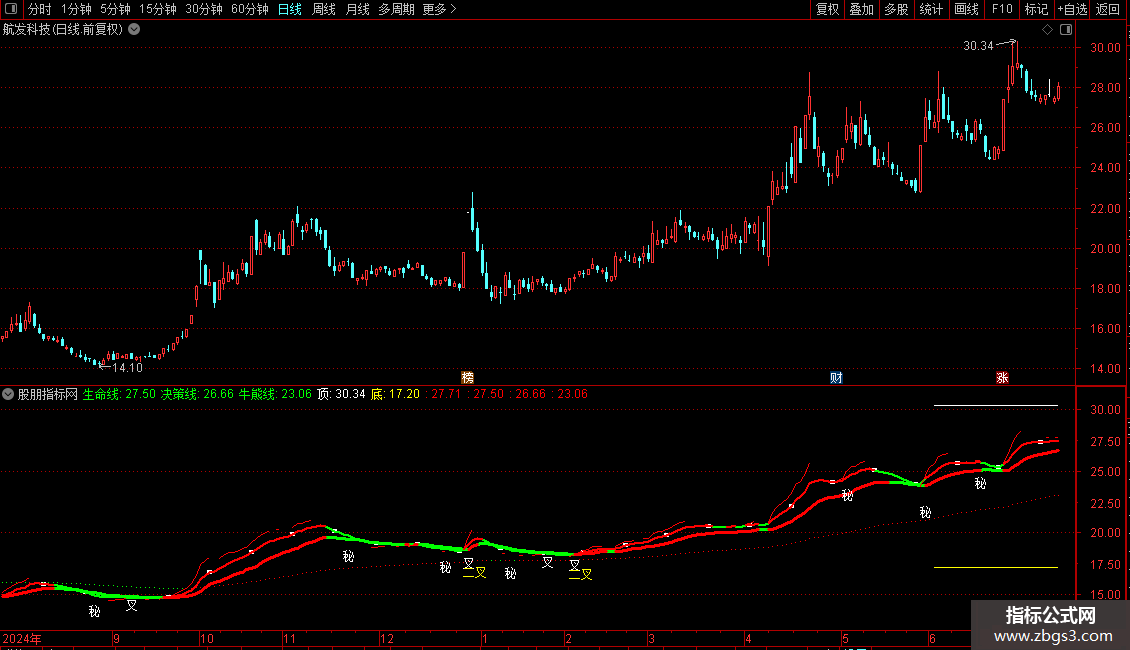Open the F10 company info
The image size is (1130, 650).
pyautogui.click(x=1002, y=9)
